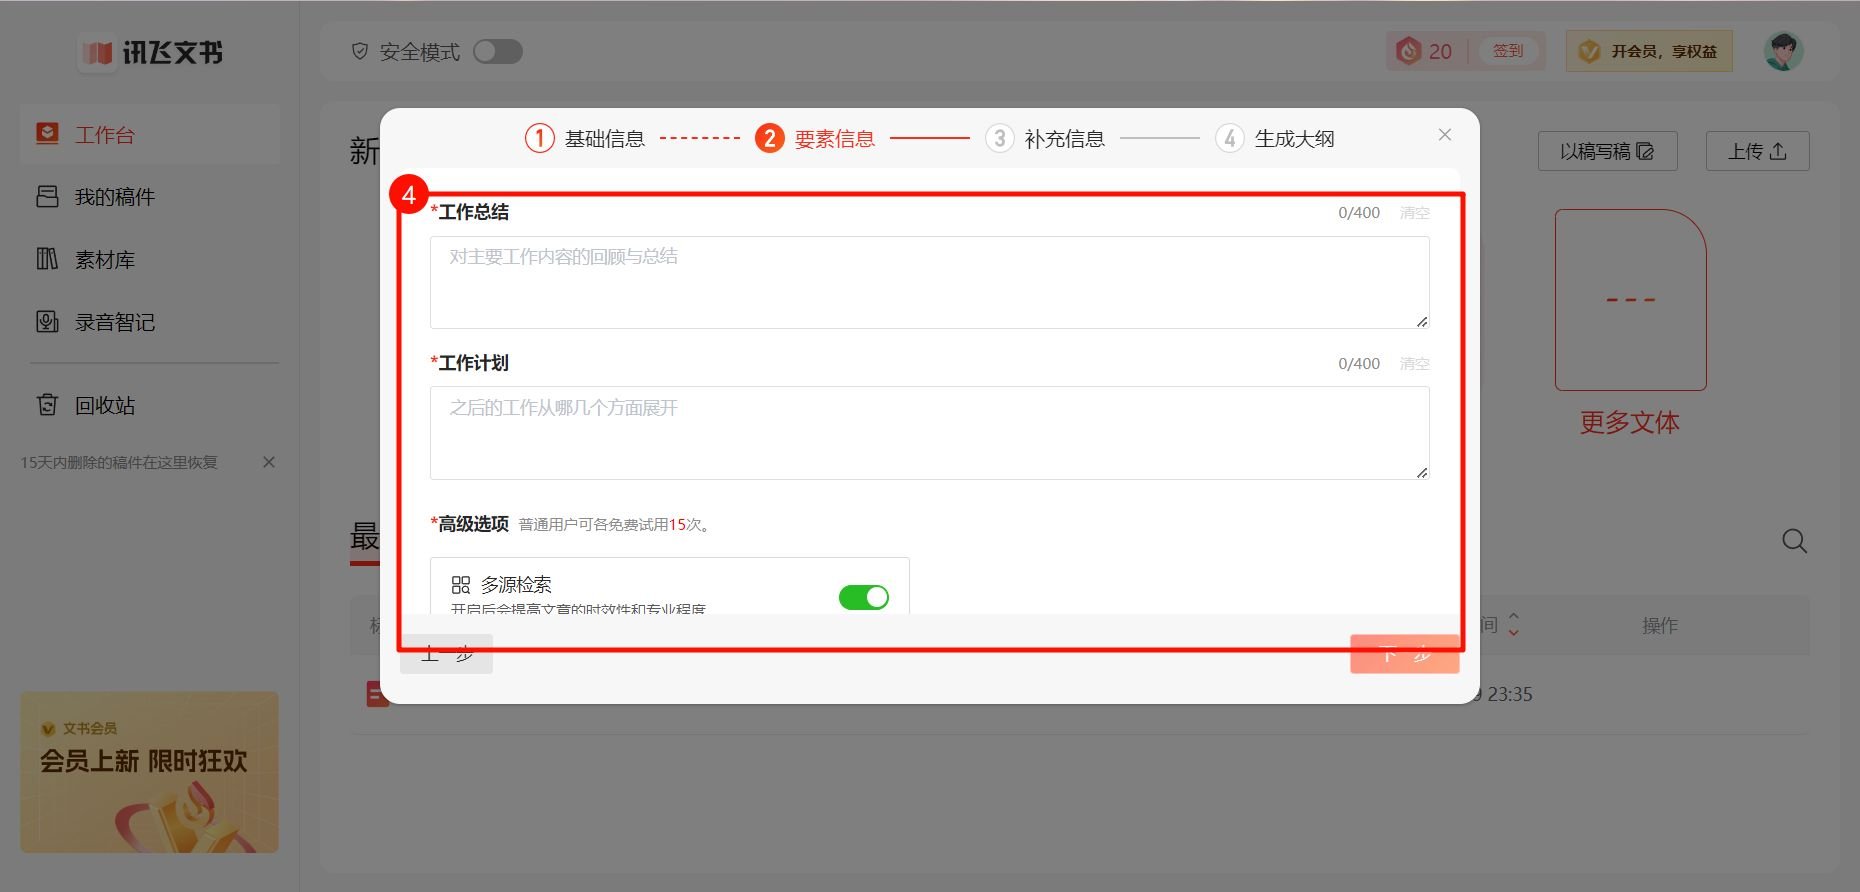1860x892 pixels.
Task: Click the 以稿写稿 button
Action: click(1608, 151)
